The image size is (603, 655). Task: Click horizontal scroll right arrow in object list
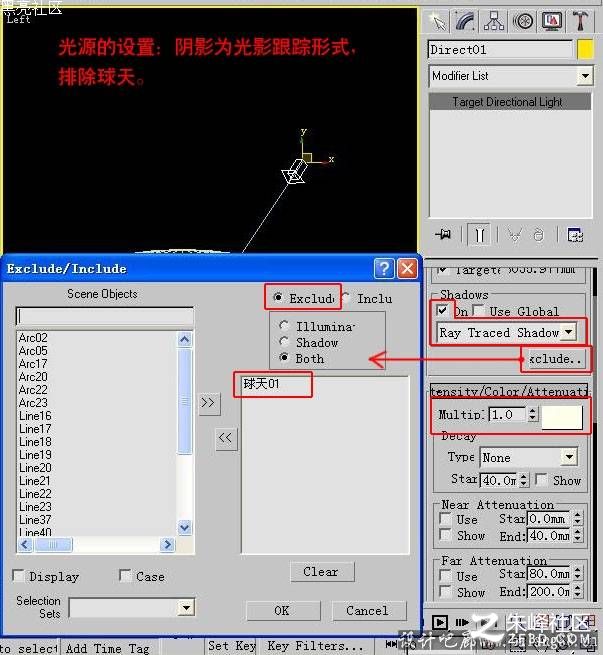[x=168, y=544]
